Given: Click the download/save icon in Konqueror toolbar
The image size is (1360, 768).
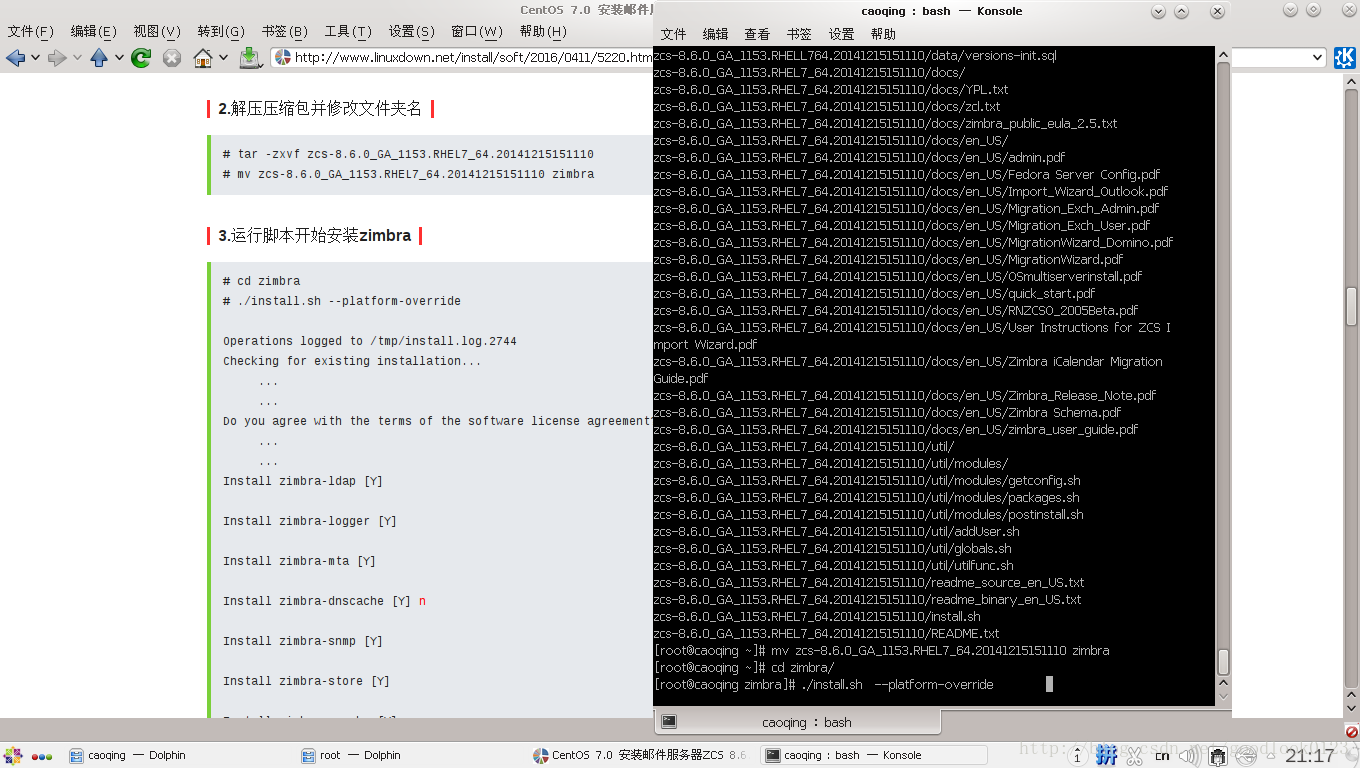Looking at the screenshot, I should coord(250,58).
